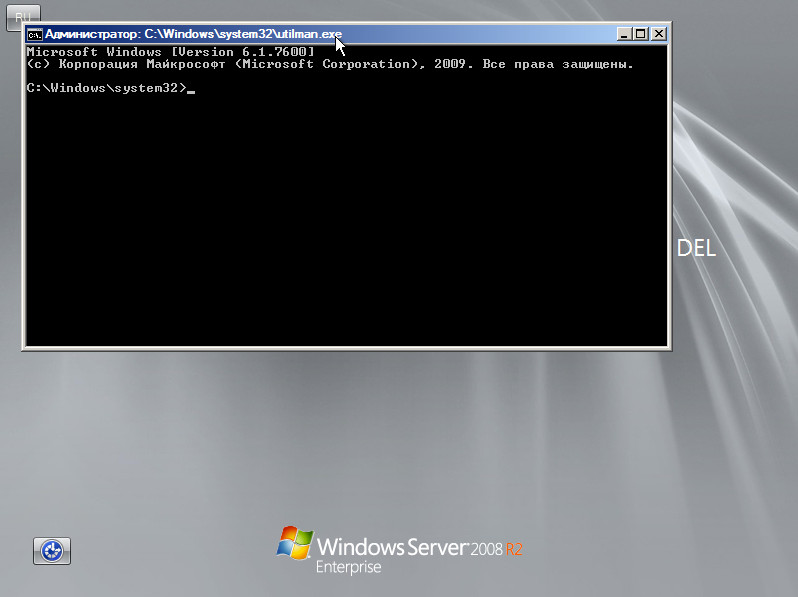Click the bottom border of console window
Viewport: 798px width, 597px height.
click(x=346, y=347)
